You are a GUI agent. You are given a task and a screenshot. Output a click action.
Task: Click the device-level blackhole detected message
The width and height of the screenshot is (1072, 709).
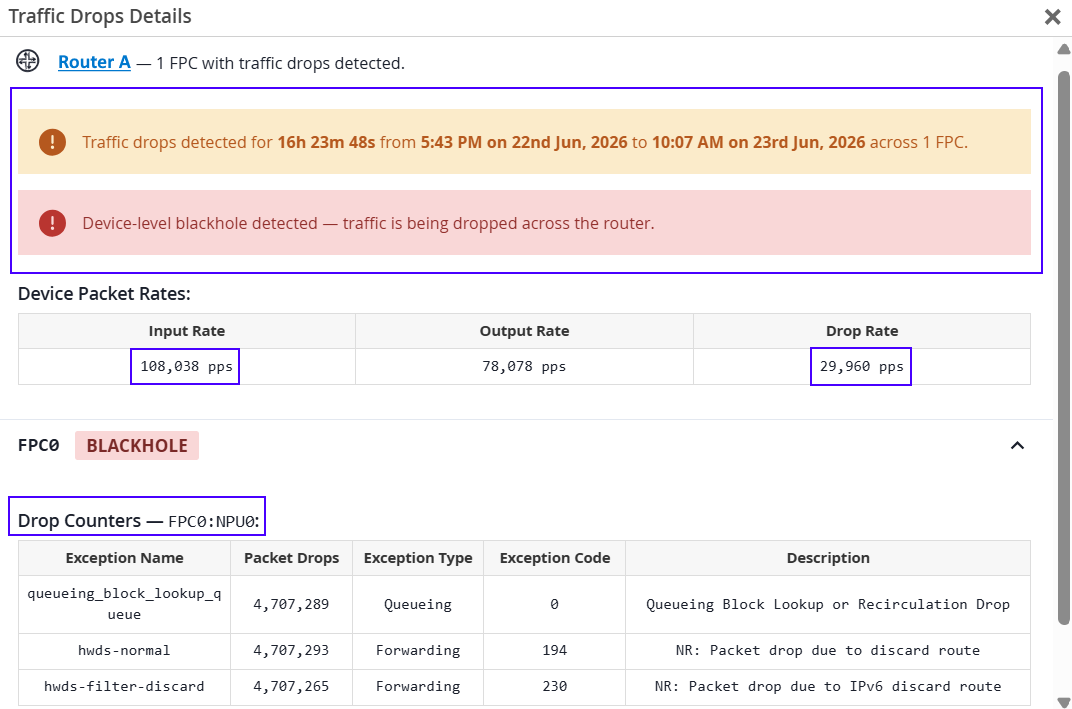click(368, 224)
